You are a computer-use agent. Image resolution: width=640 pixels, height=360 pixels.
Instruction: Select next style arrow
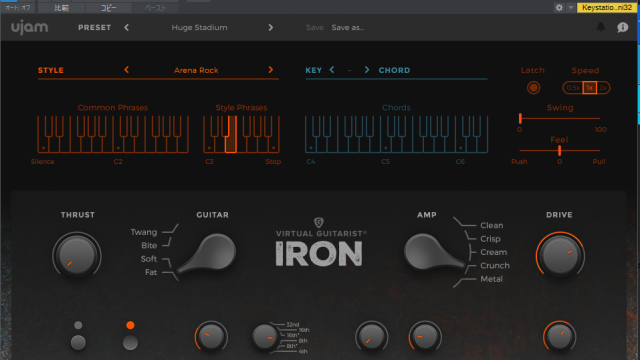point(271,70)
